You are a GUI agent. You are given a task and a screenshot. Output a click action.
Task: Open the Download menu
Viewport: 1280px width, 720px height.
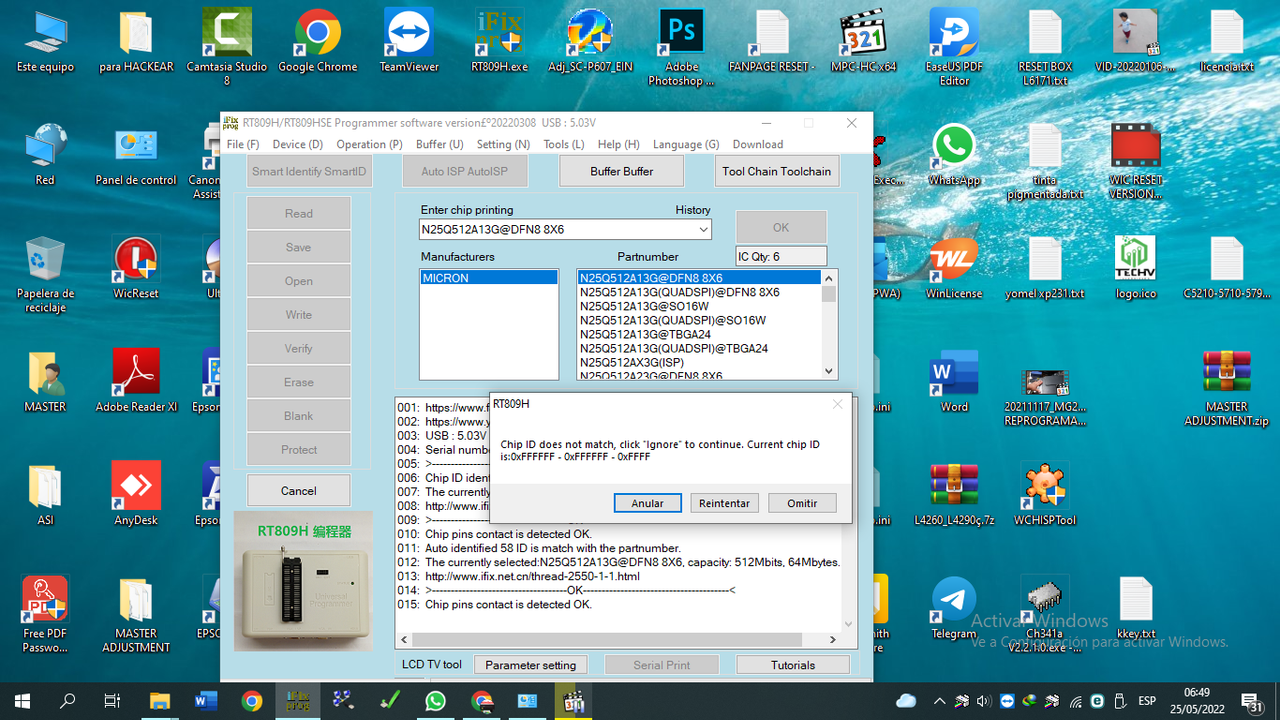pyautogui.click(x=758, y=144)
